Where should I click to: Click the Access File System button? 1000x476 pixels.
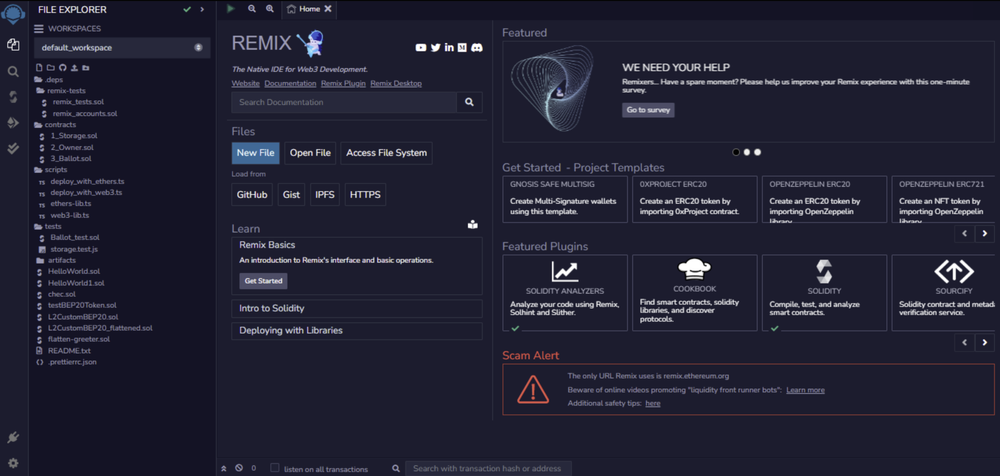386,153
